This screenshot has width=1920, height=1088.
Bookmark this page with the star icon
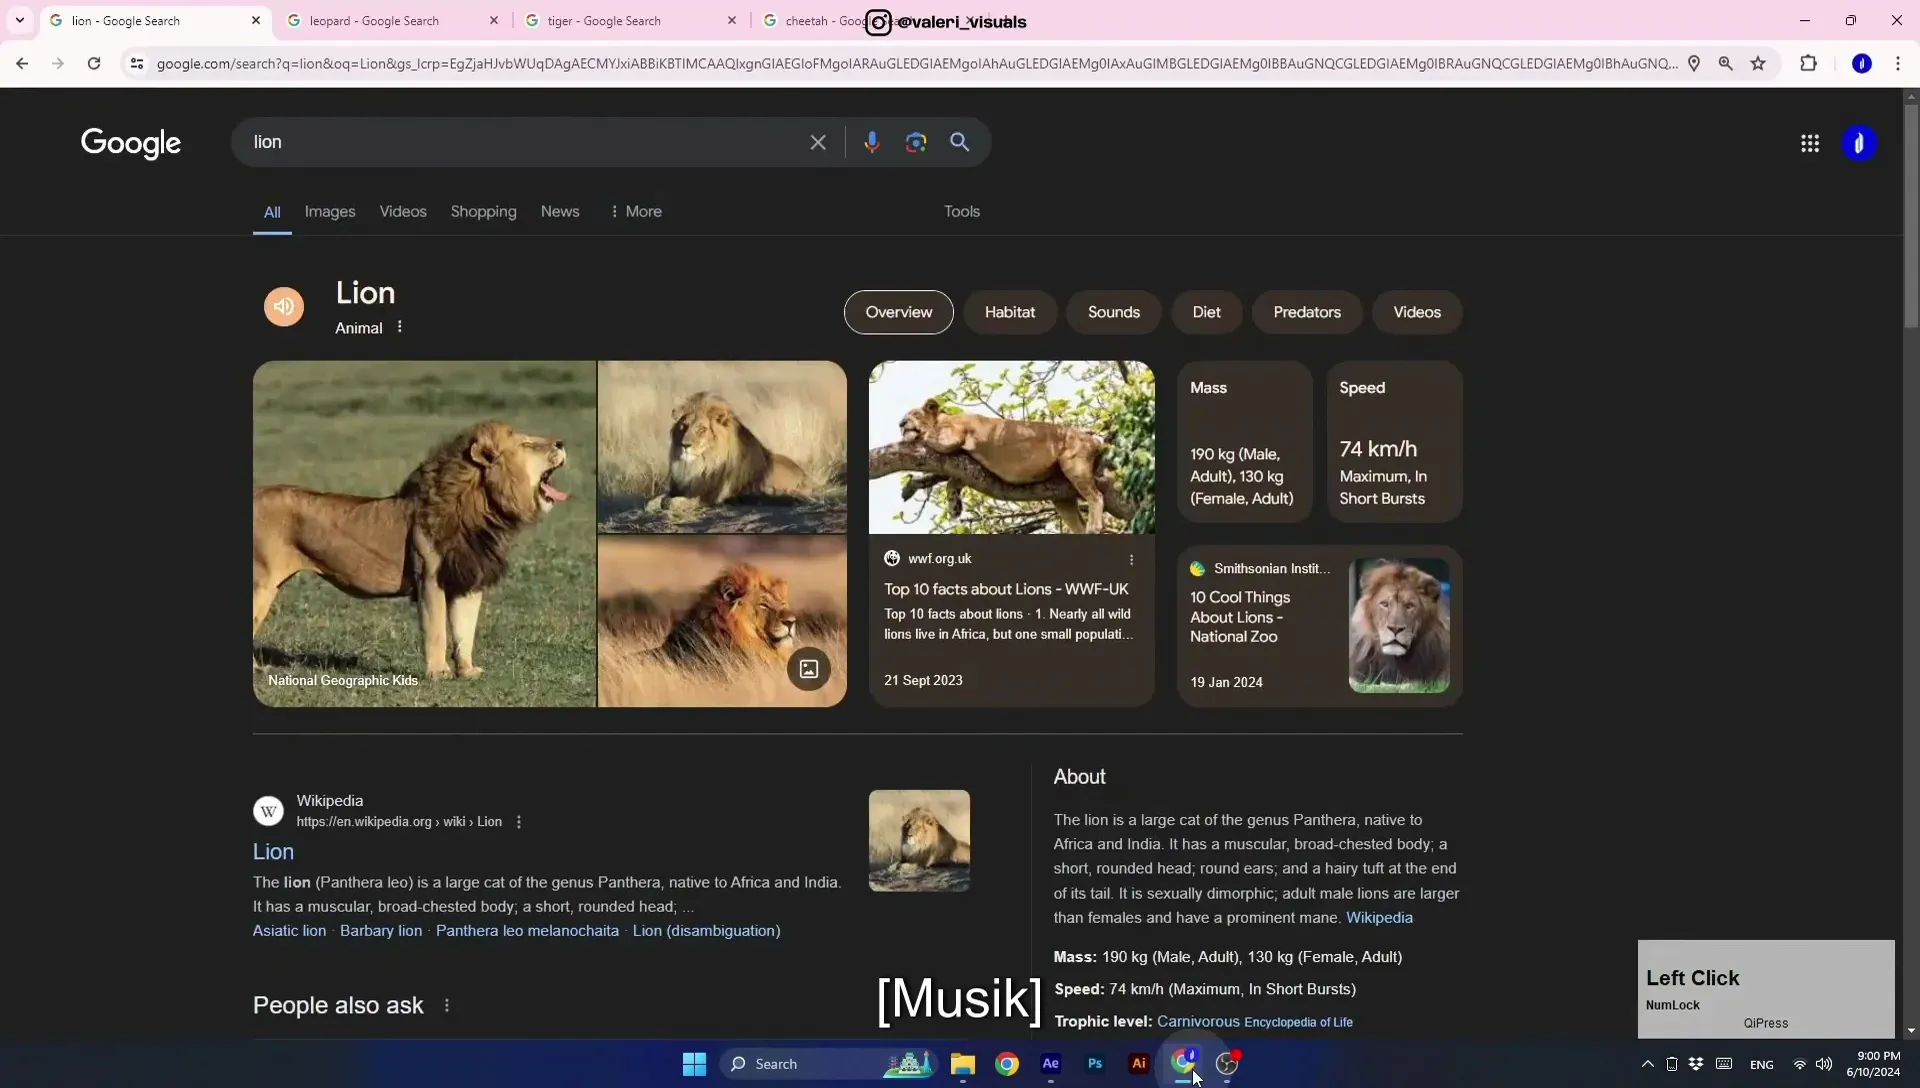(1758, 63)
